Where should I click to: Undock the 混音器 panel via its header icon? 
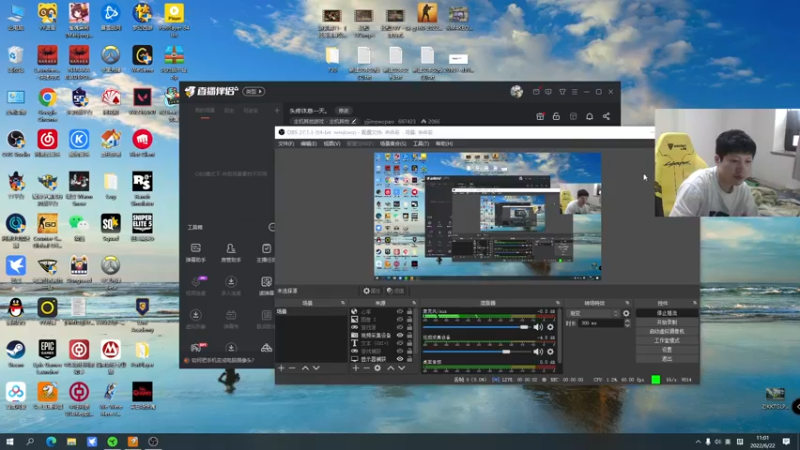[558, 303]
